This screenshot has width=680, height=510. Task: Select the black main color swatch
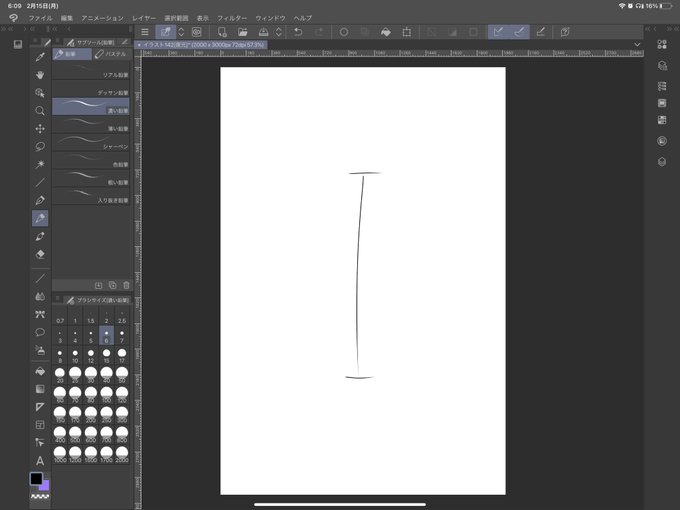[x=36, y=479]
